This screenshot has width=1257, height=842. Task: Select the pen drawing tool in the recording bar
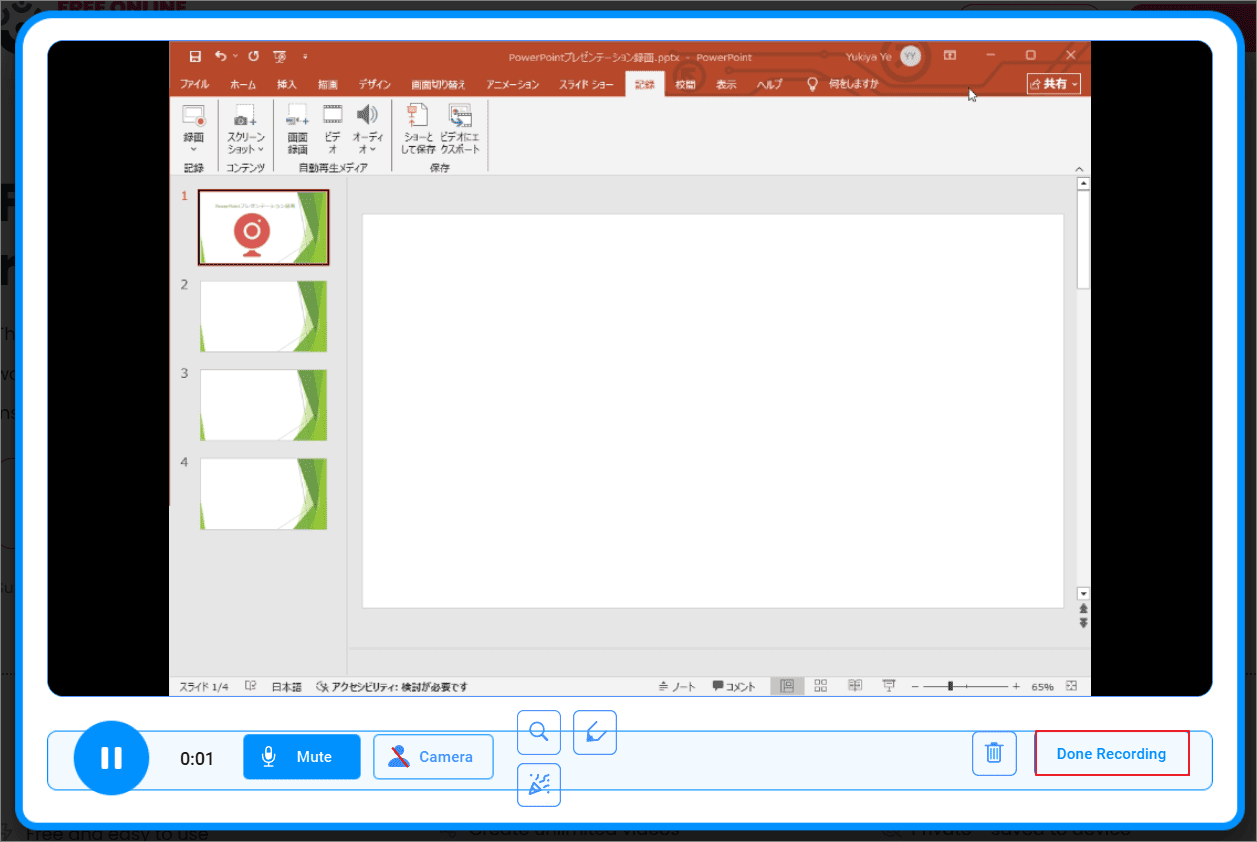click(594, 732)
